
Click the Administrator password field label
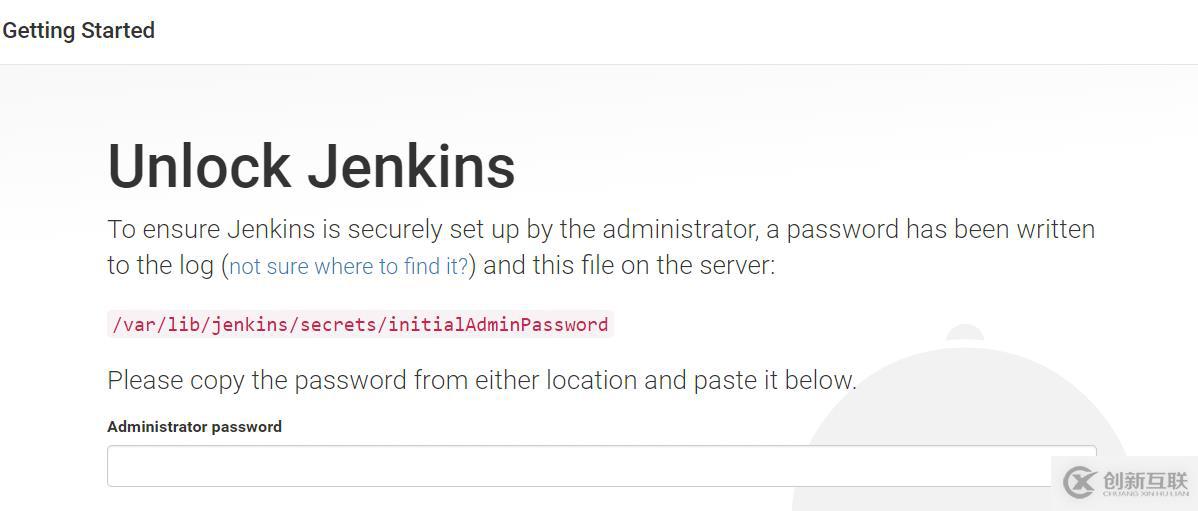point(194,426)
